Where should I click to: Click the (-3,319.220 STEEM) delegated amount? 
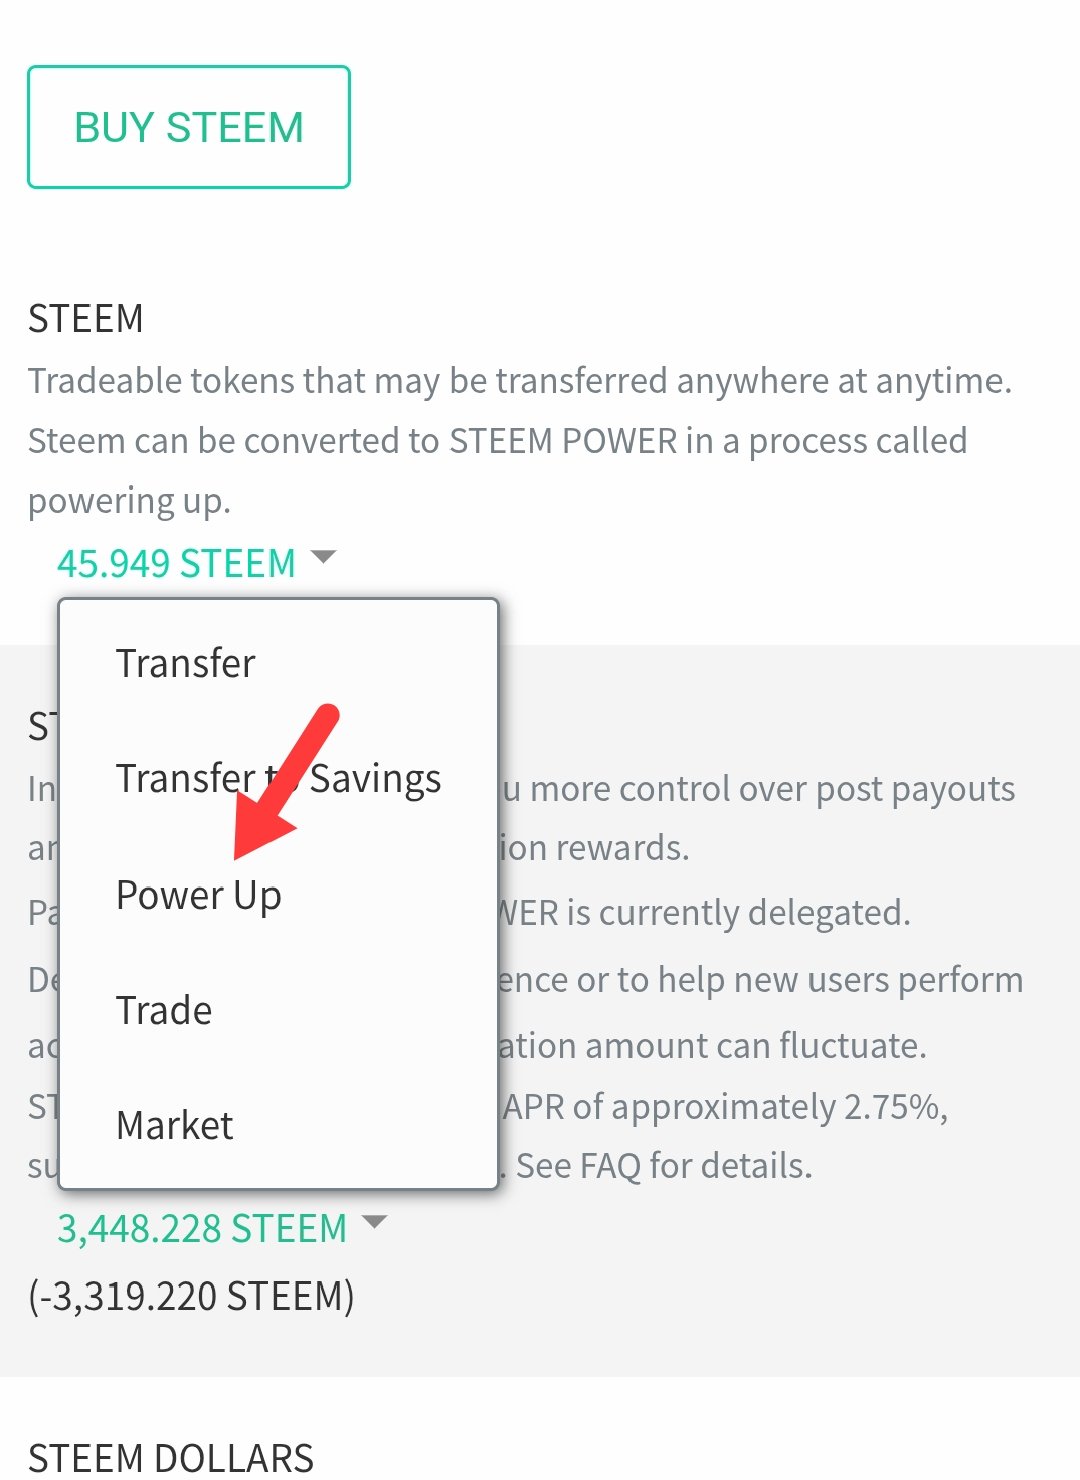[x=191, y=1296]
